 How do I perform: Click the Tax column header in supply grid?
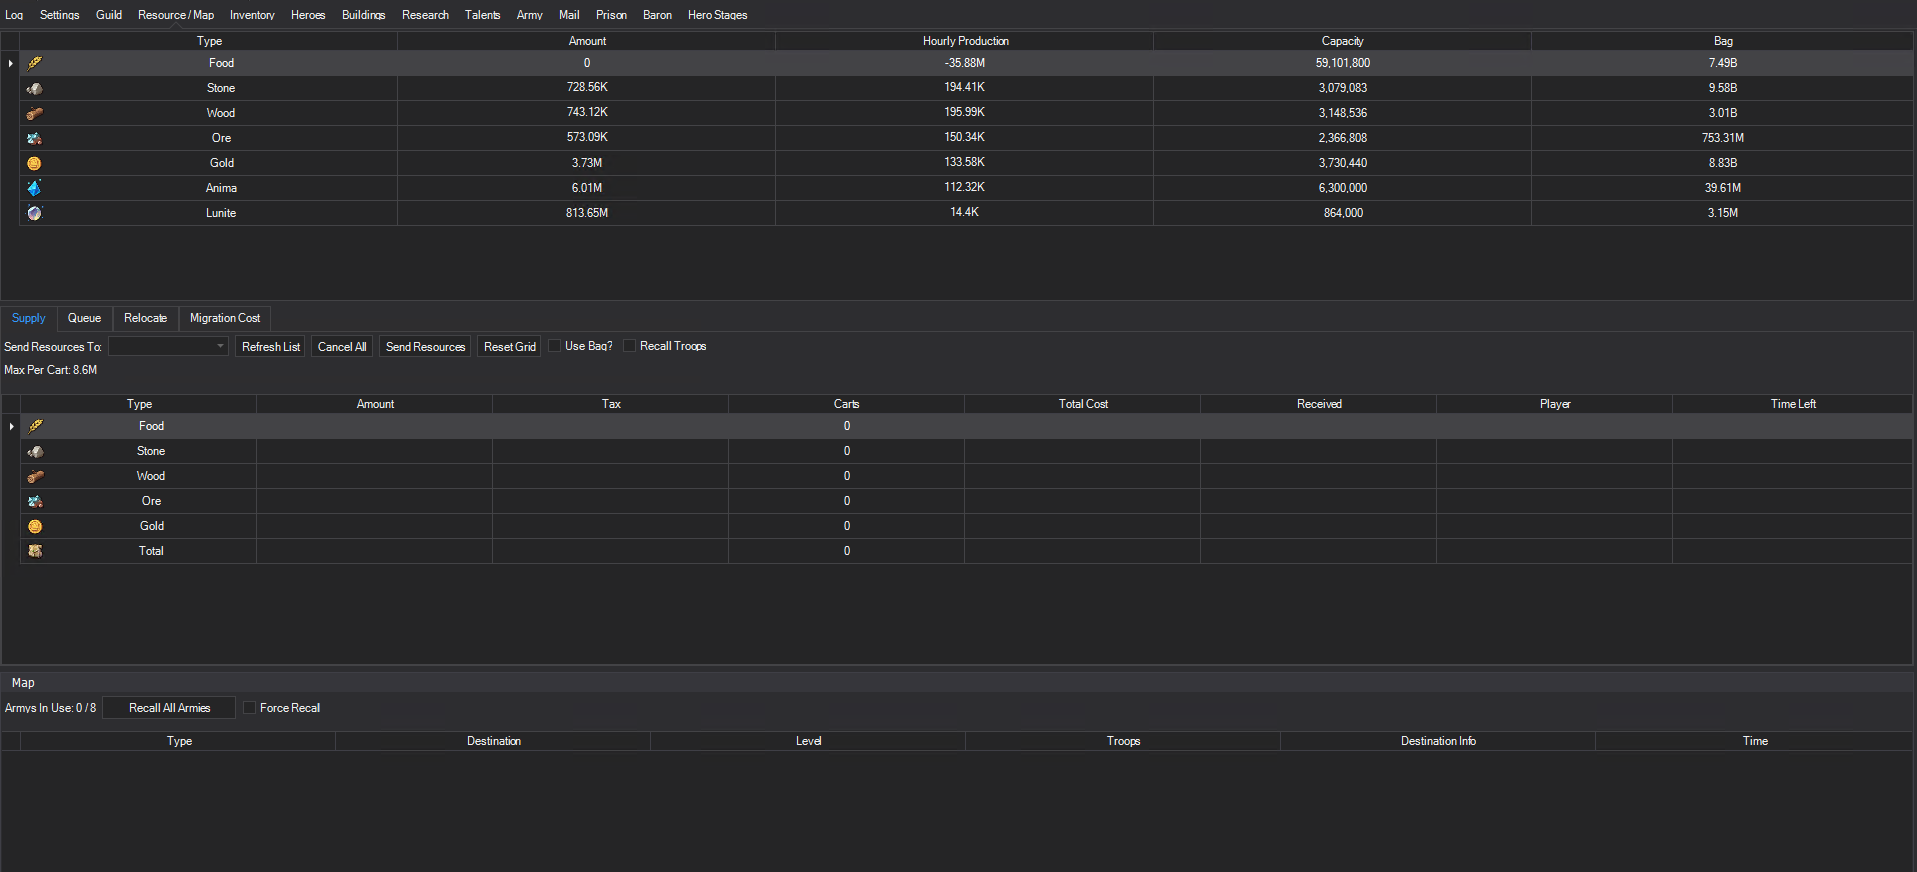(611, 404)
